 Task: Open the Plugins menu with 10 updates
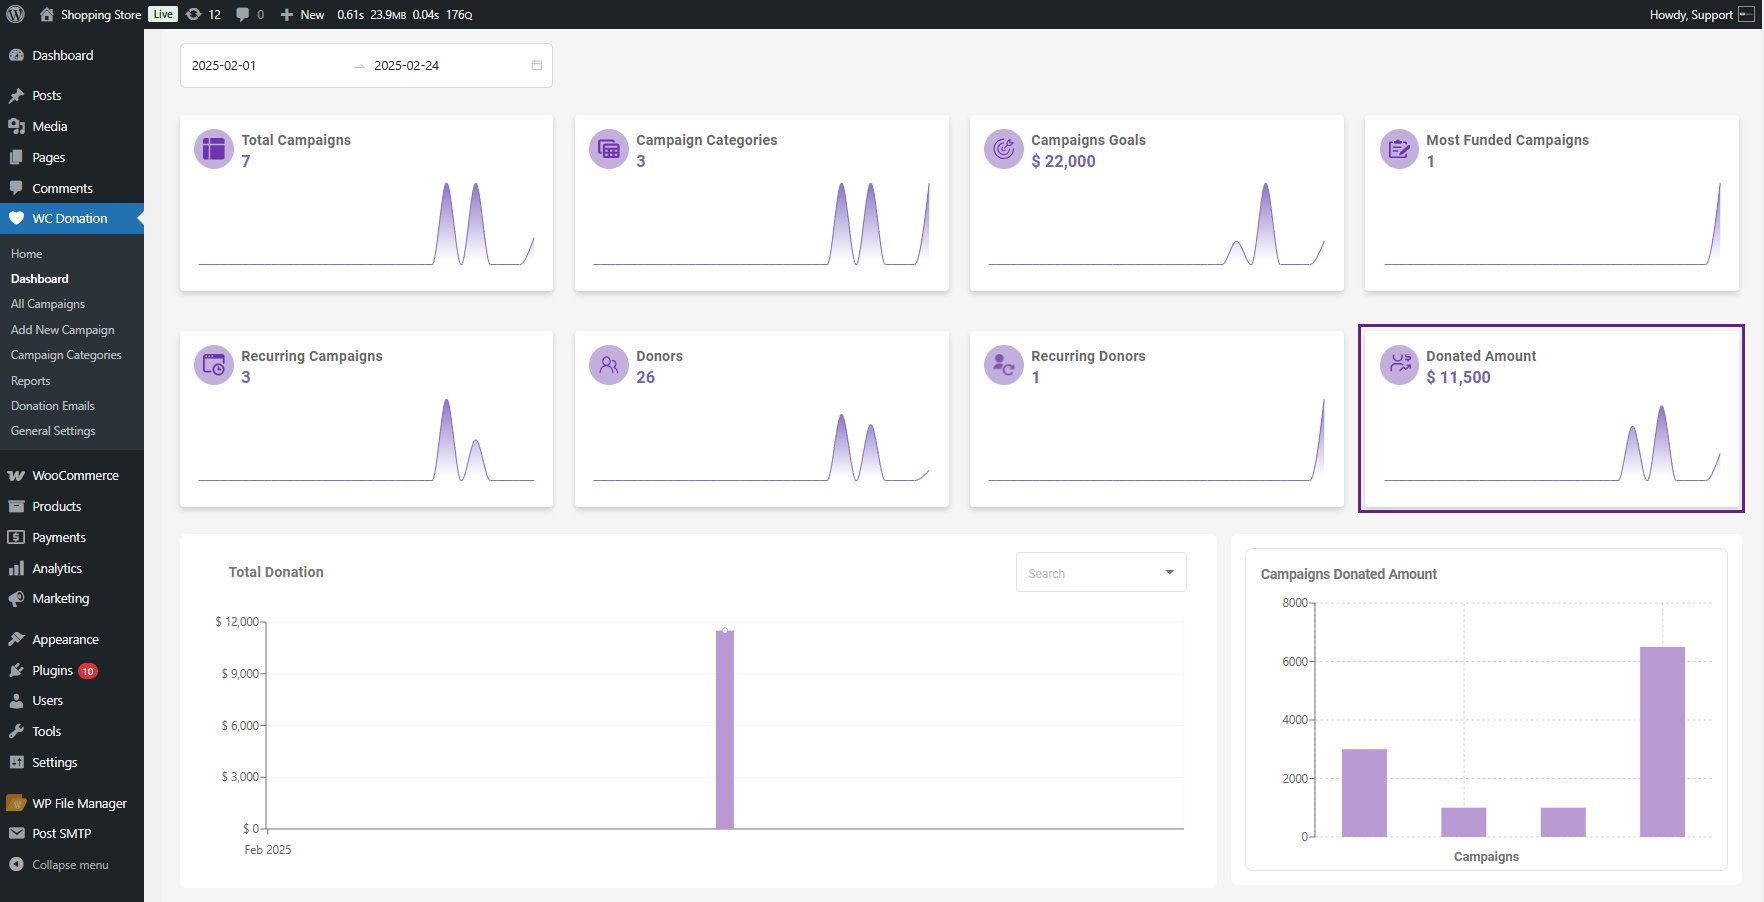pyautogui.click(x=53, y=671)
